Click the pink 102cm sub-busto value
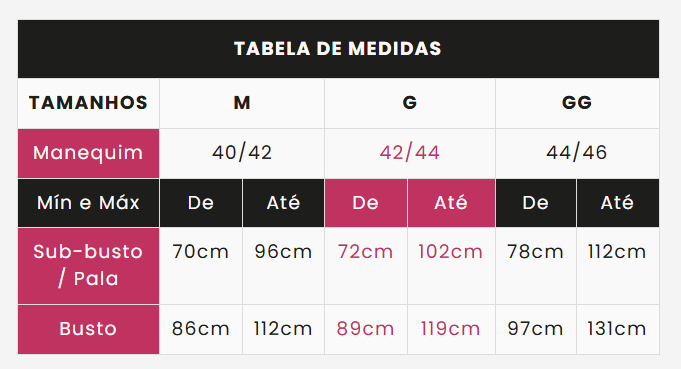Image resolution: width=681 pixels, height=369 pixels. pos(450,252)
